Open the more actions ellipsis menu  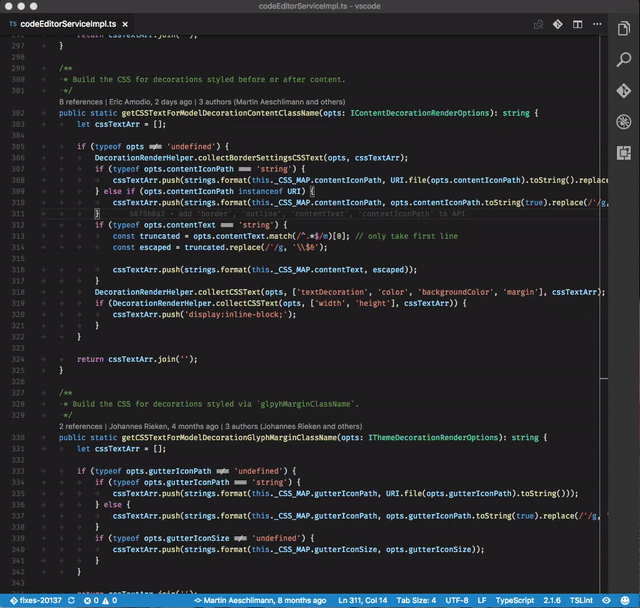(598, 24)
